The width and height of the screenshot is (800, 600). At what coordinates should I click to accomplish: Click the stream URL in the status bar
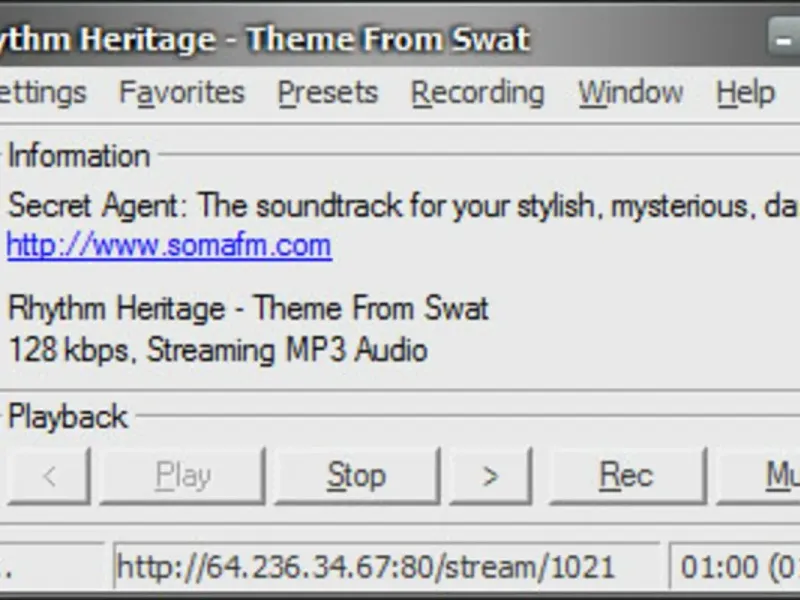tap(387, 567)
